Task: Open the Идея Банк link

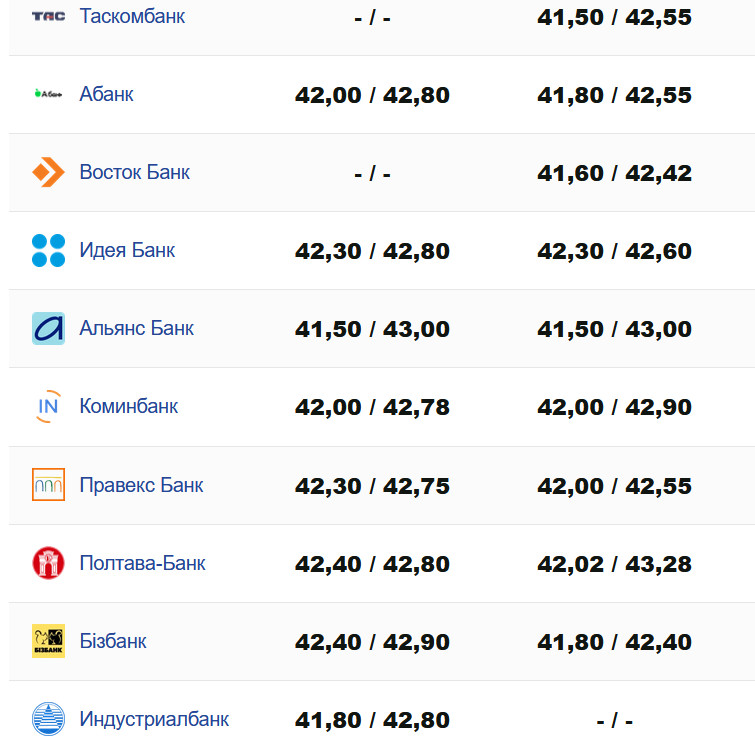Action: pos(127,250)
